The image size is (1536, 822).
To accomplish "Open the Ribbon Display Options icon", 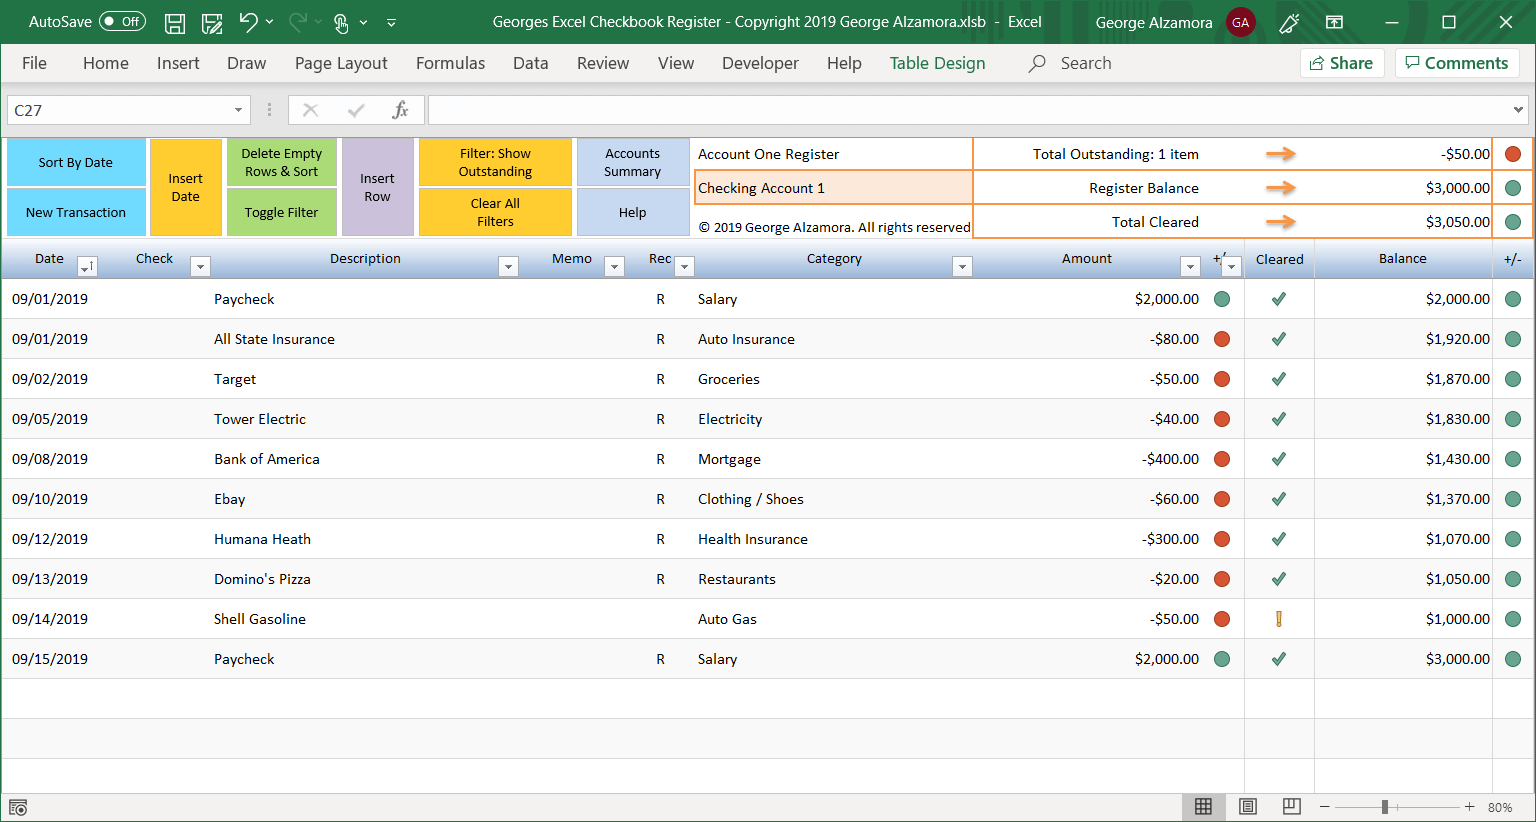I will pos(1334,22).
